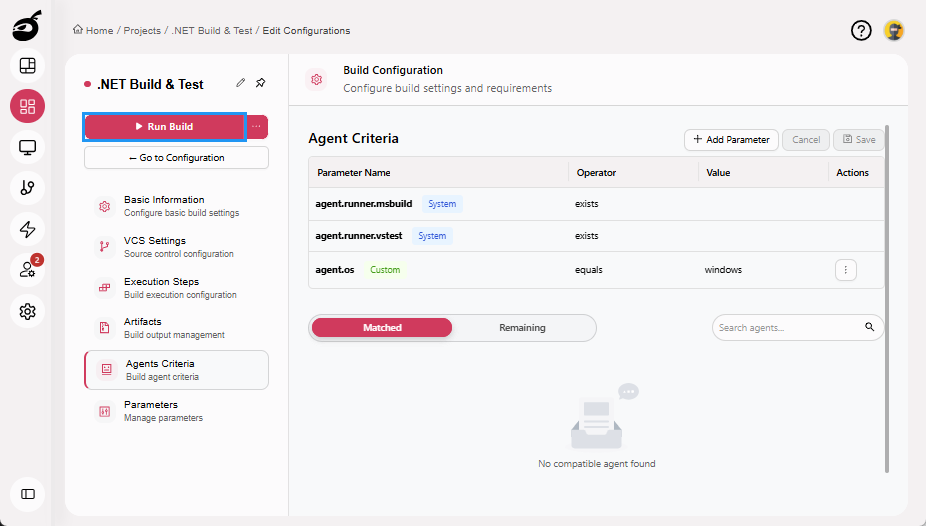
Task: Open the settings gear icon in sidebar
Action: coord(28,311)
